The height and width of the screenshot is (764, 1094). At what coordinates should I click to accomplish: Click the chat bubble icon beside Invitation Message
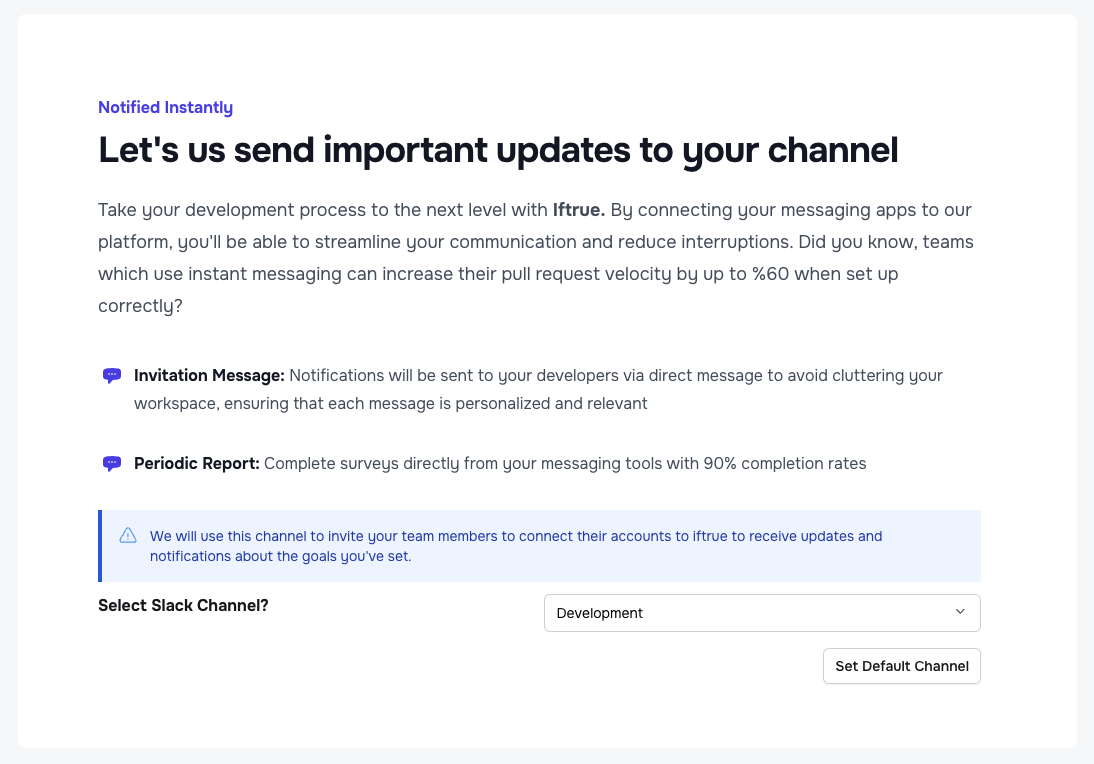point(112,376)
